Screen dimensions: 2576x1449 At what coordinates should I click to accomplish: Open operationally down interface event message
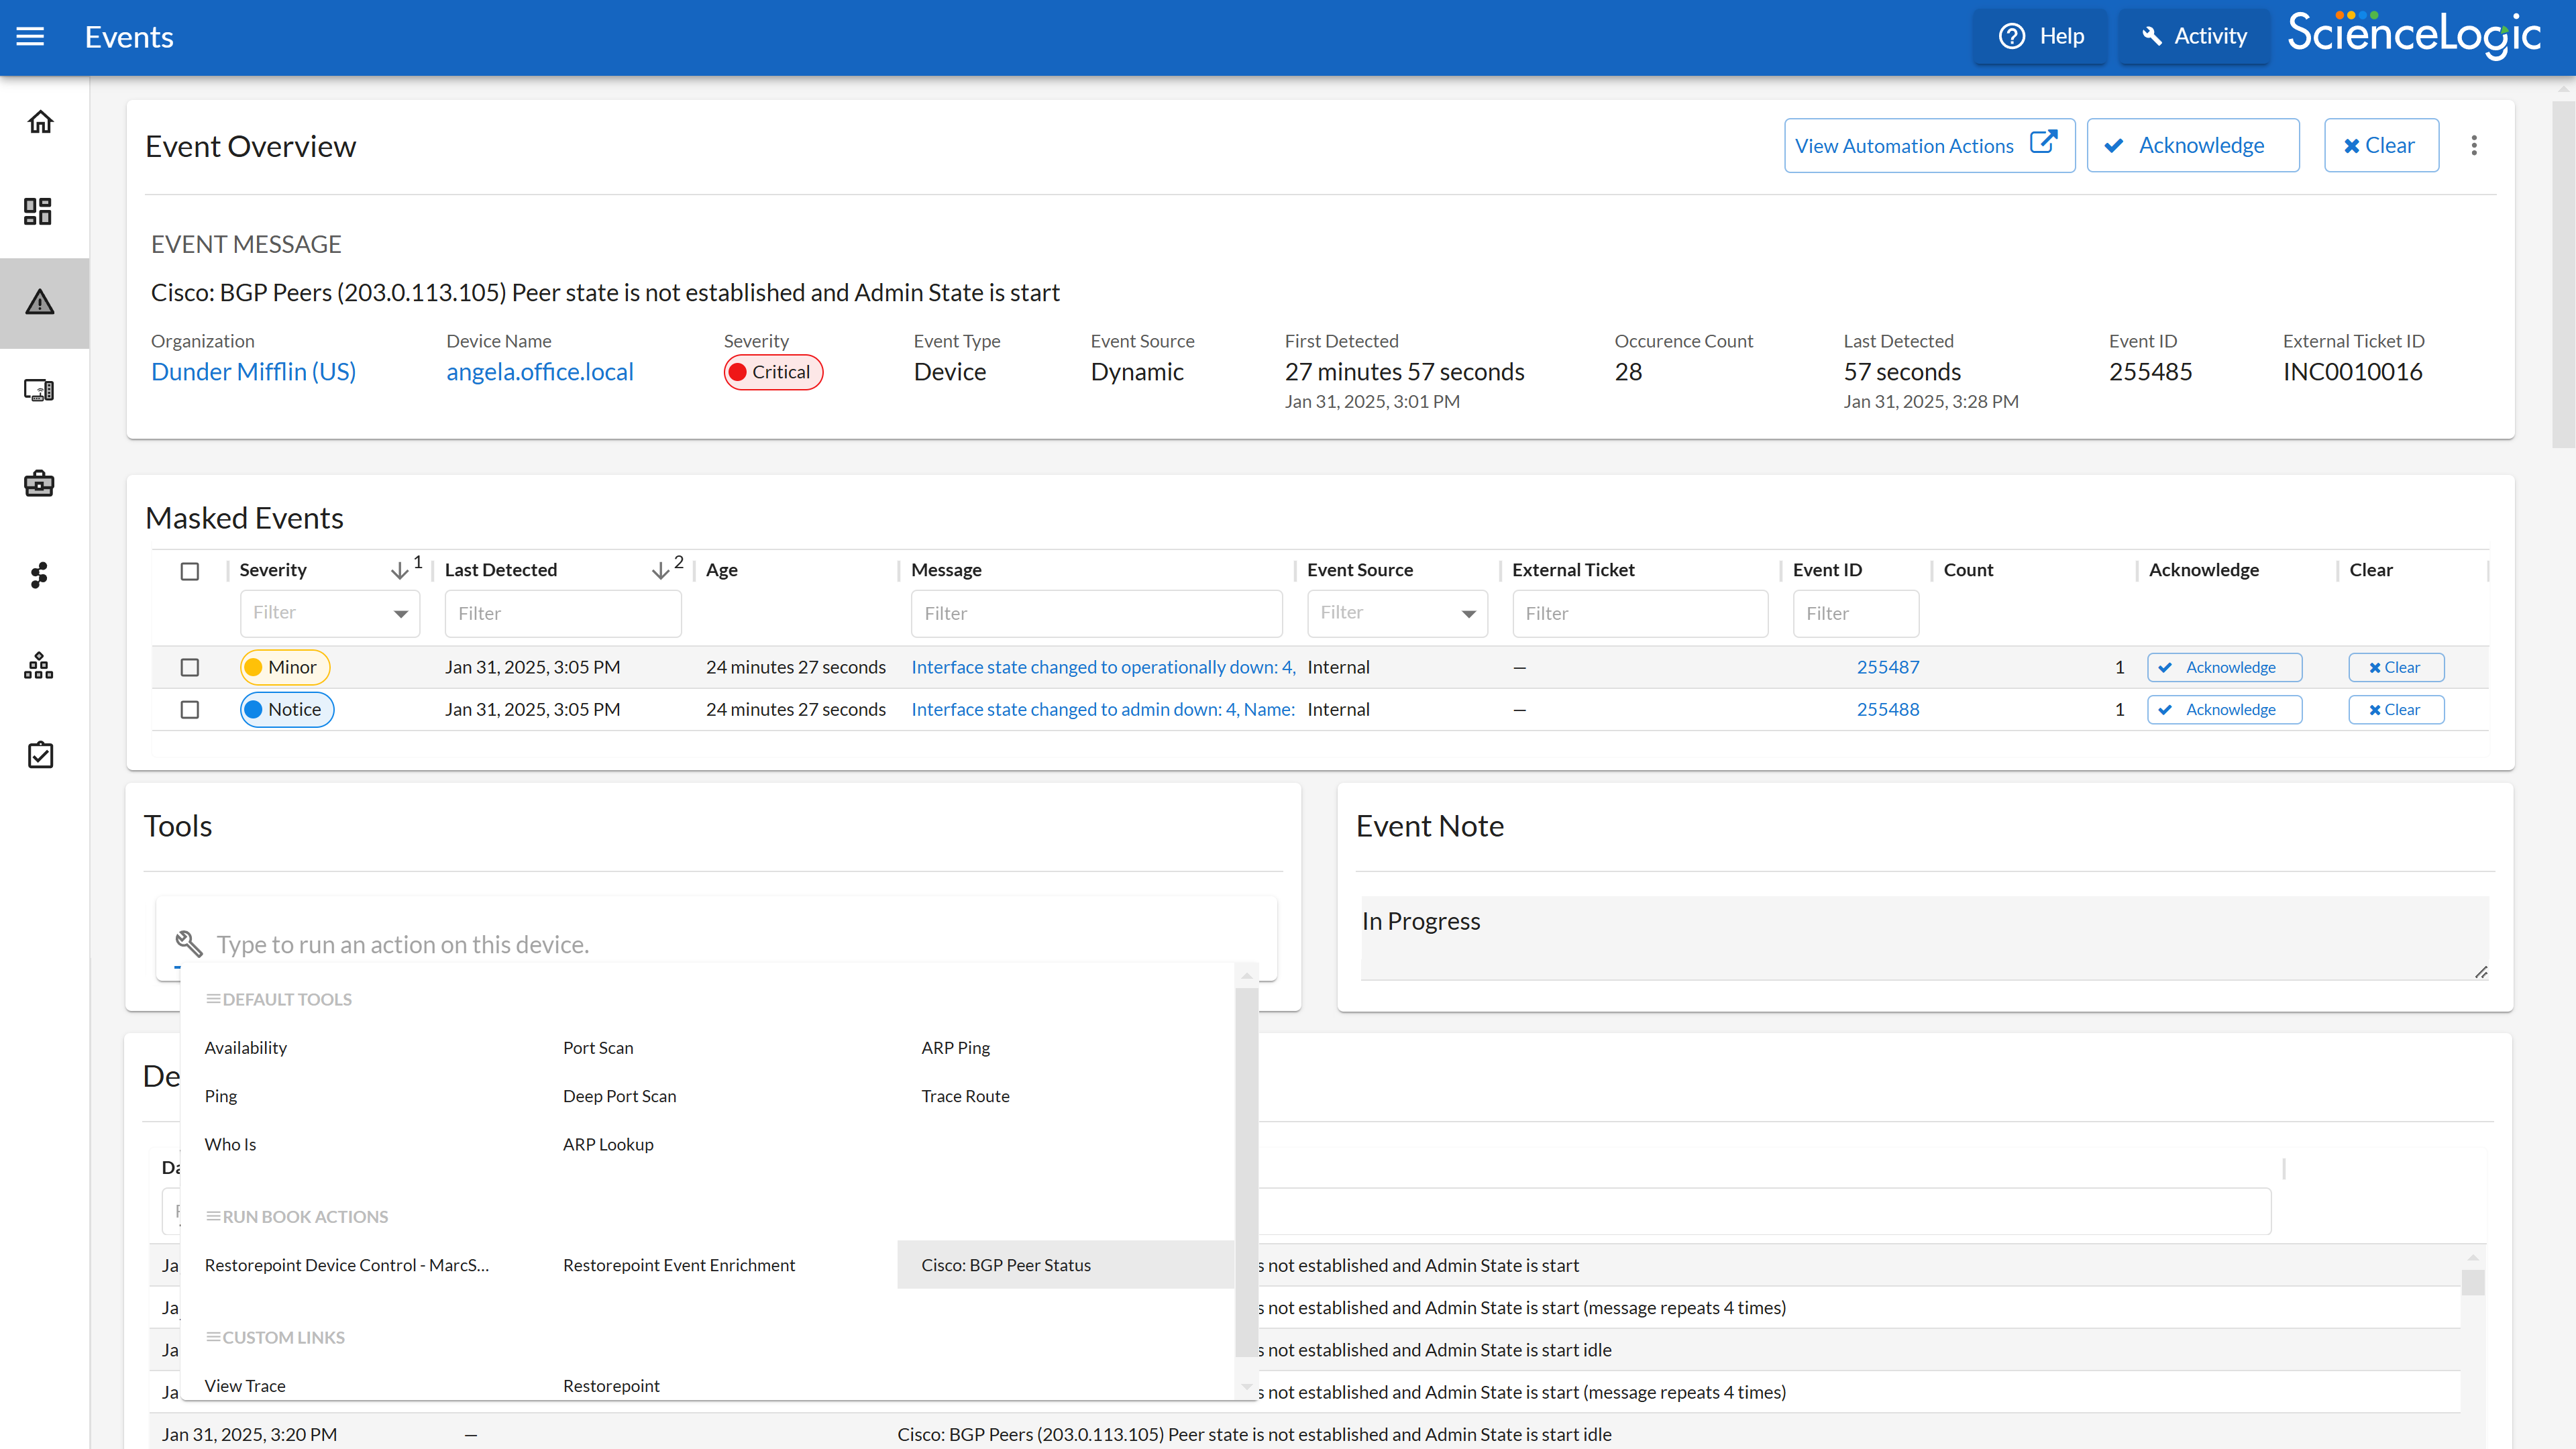(x=1103, y=667)
